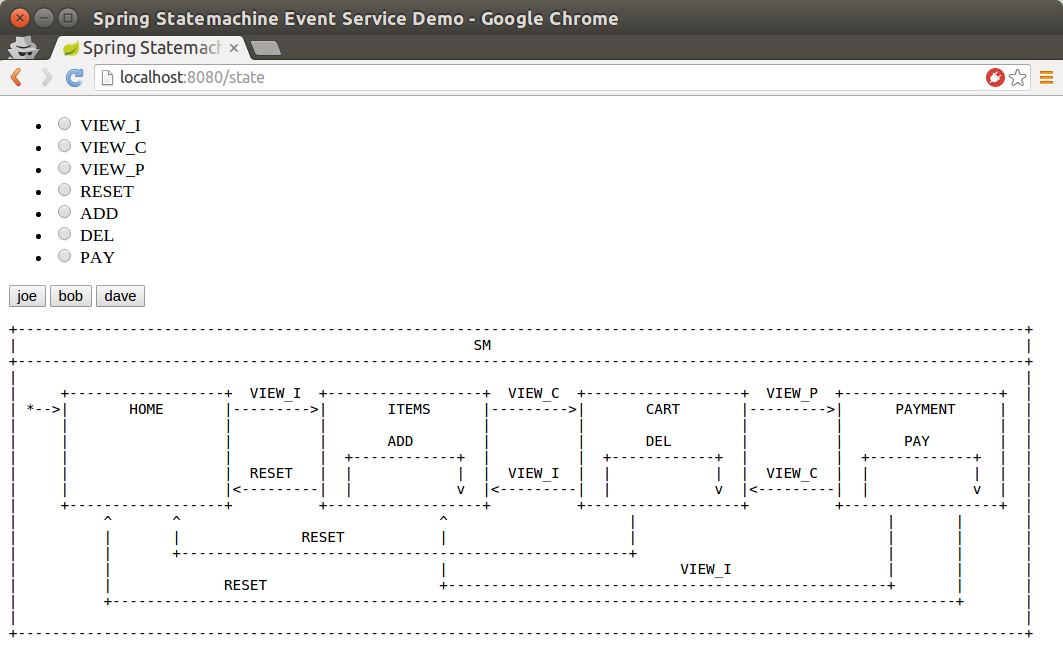Maximize the Chrome window
1063x665 pixels.
[x=68, y=18]
